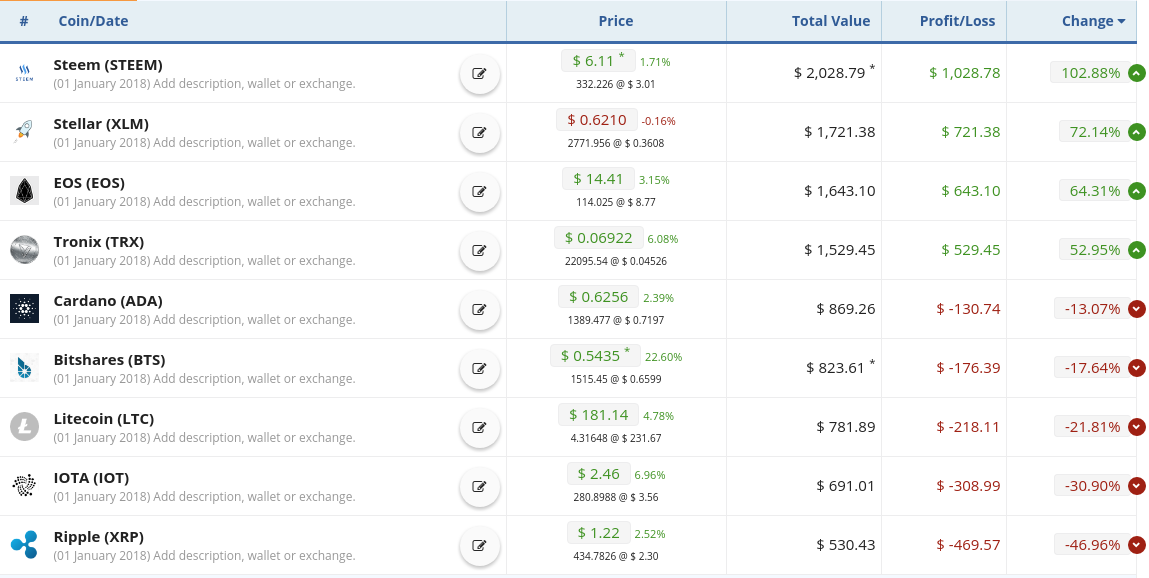Click the IOTA coin logo
1149x578 pixels.
(x=24, y=486)
